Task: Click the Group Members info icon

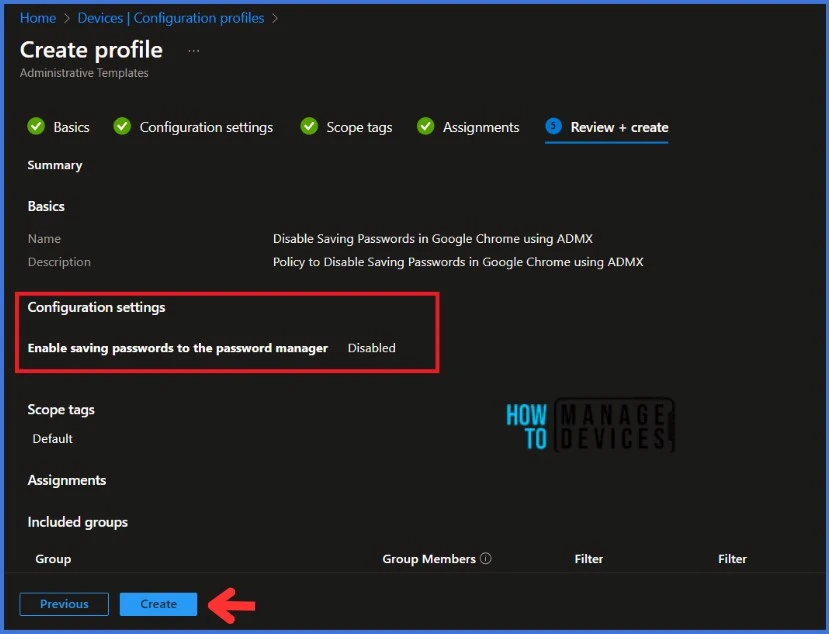Action: (486, 558)
